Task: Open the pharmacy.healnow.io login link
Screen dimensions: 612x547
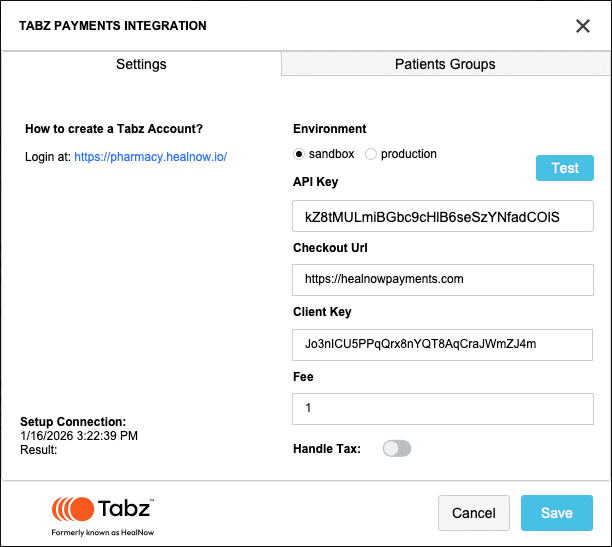Action: coord(150,157)
